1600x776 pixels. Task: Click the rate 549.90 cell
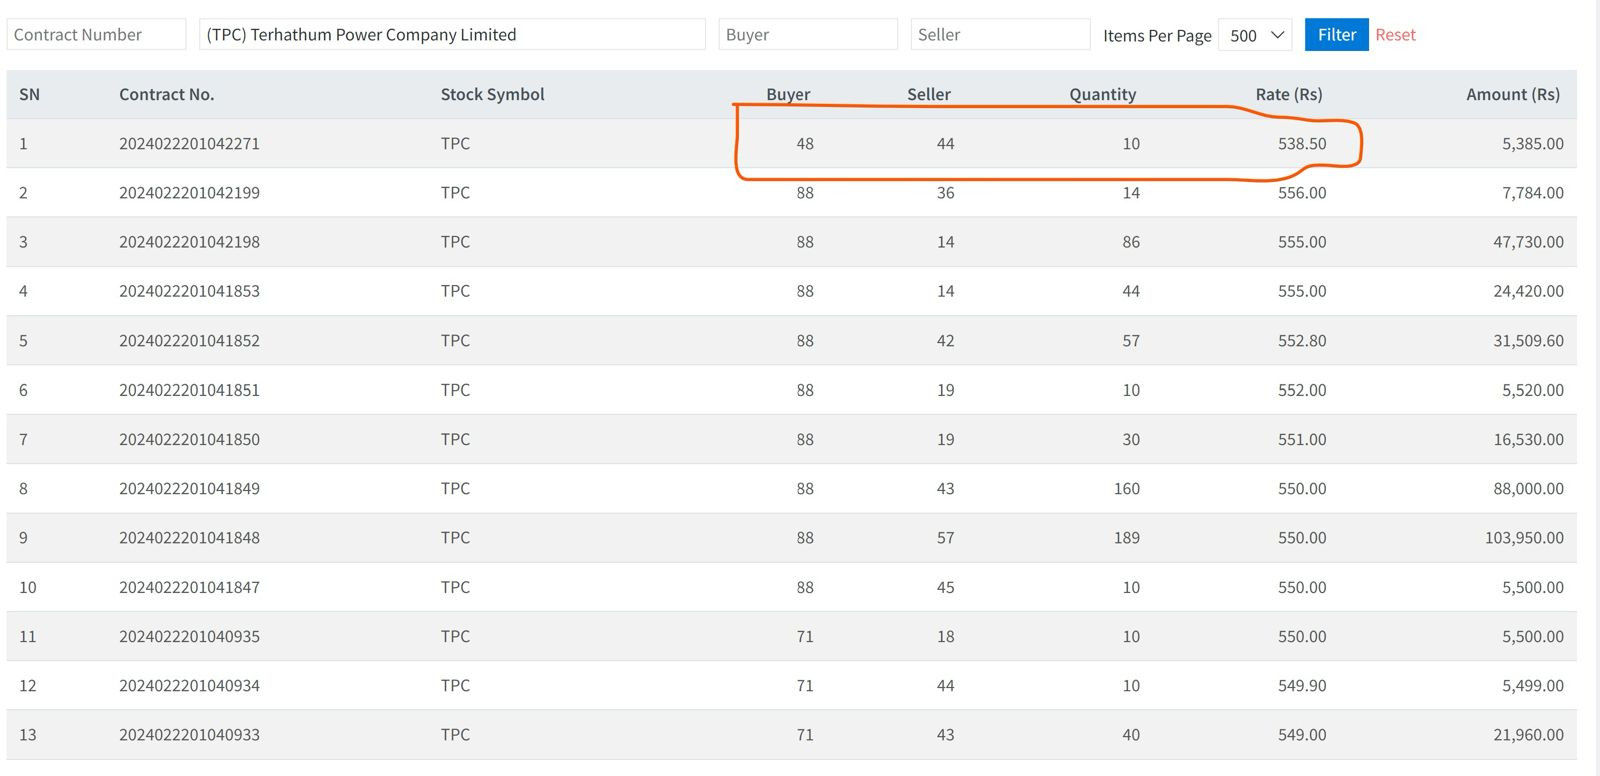coord(1302,685)
